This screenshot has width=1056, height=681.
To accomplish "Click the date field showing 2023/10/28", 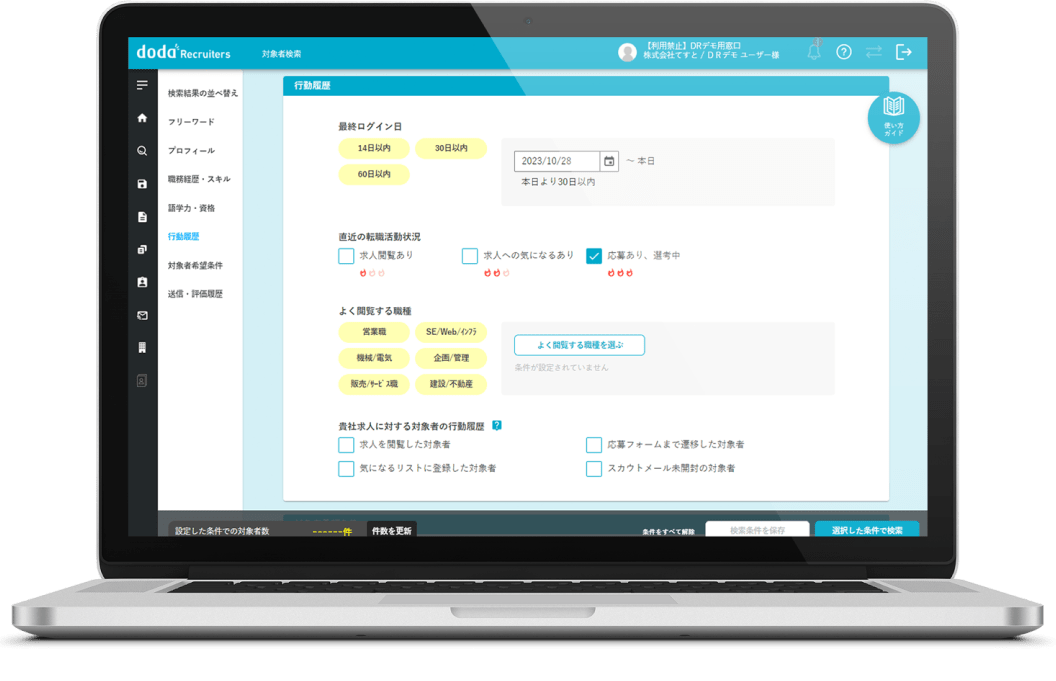I will pos(556,161).
